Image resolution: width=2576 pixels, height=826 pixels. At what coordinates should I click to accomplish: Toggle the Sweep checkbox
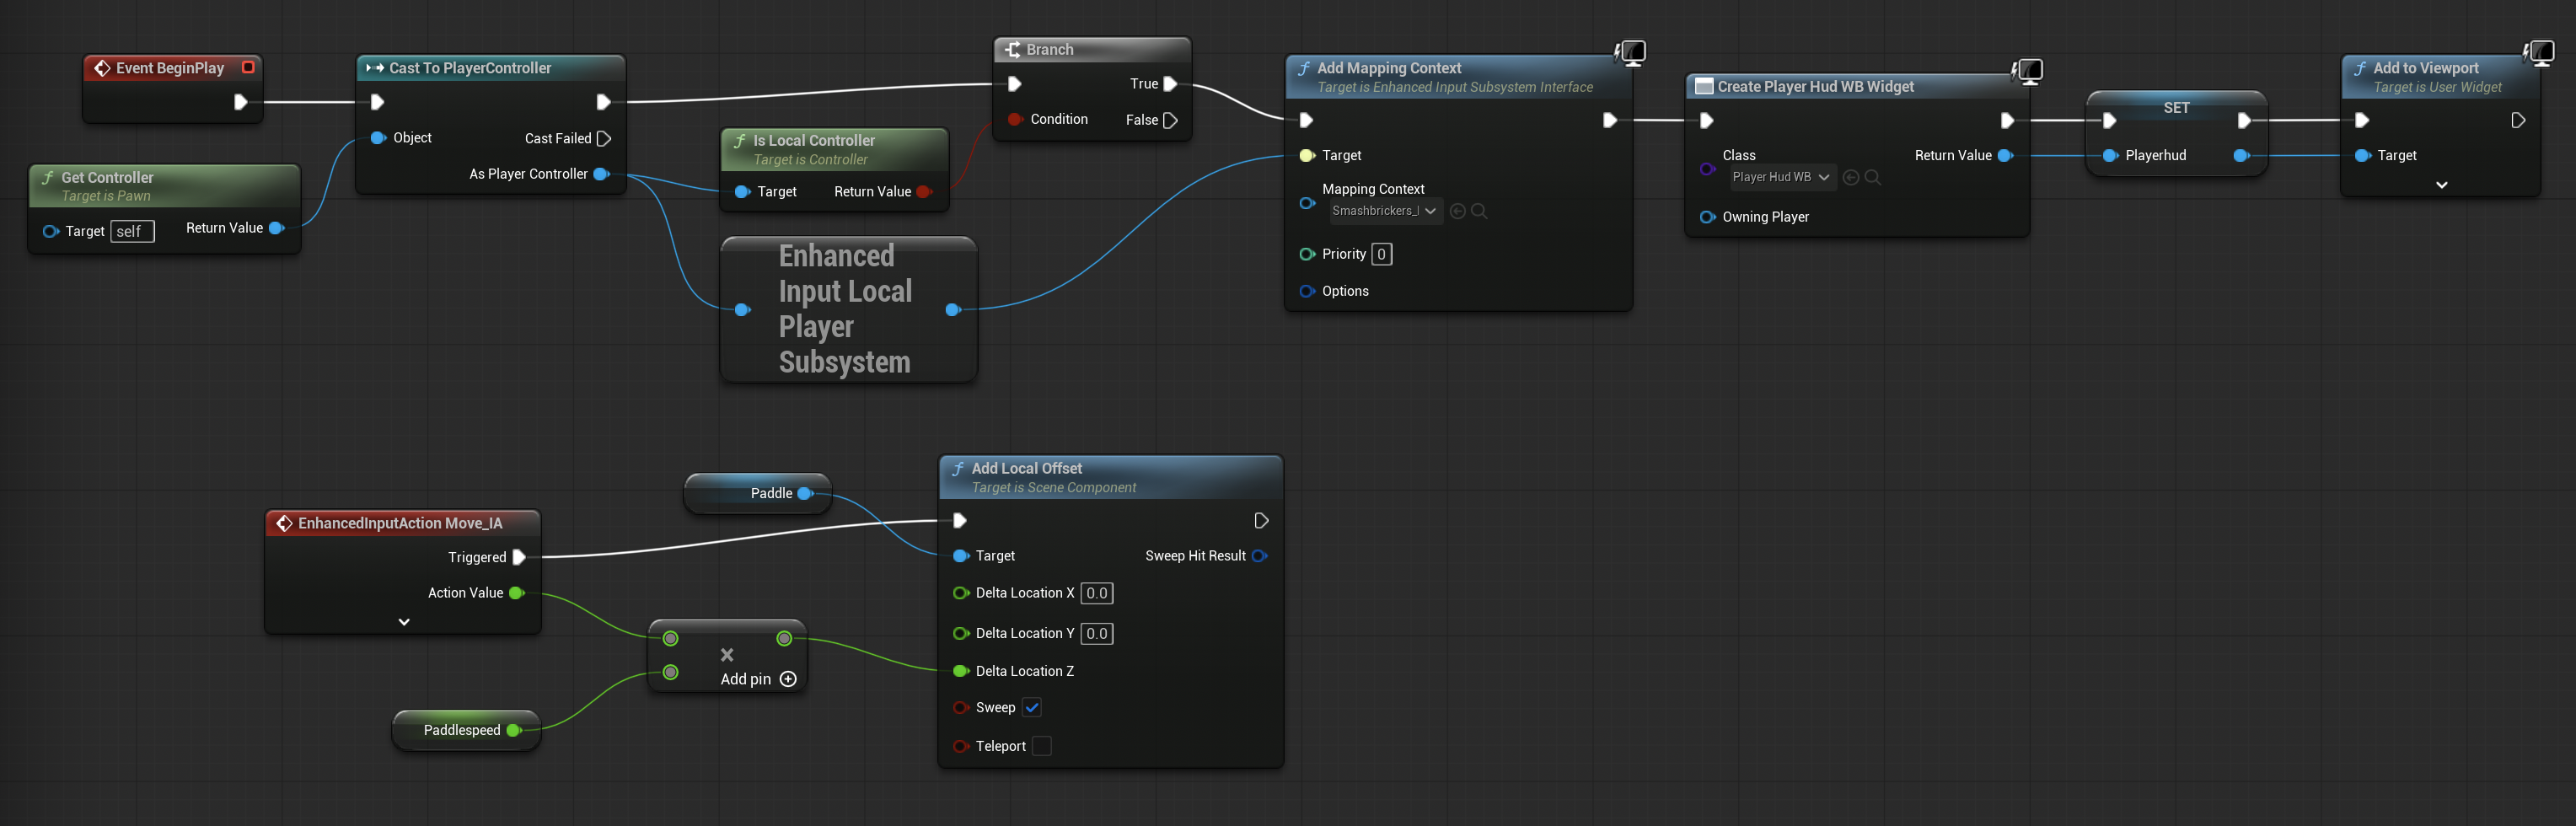click(1032, 707)
